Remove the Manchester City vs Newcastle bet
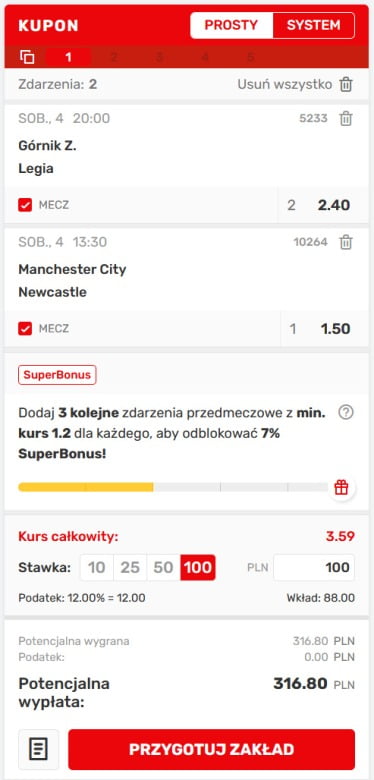374x780 pixels. pos(346,242)
